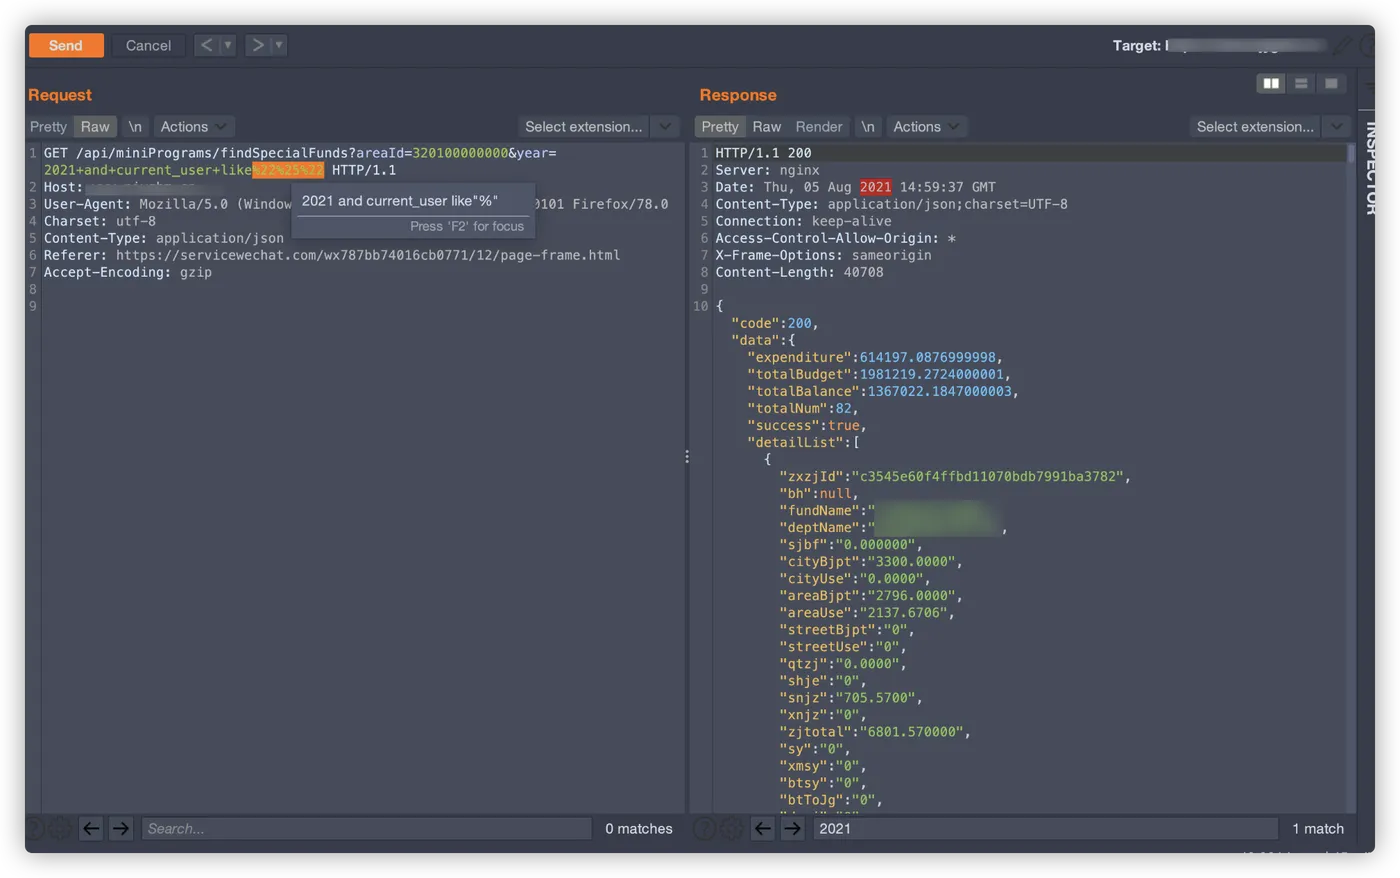Click the "zjtotal":"6801.570000" line
Screen dimensions: 1400x878
[x=875, y=731]
